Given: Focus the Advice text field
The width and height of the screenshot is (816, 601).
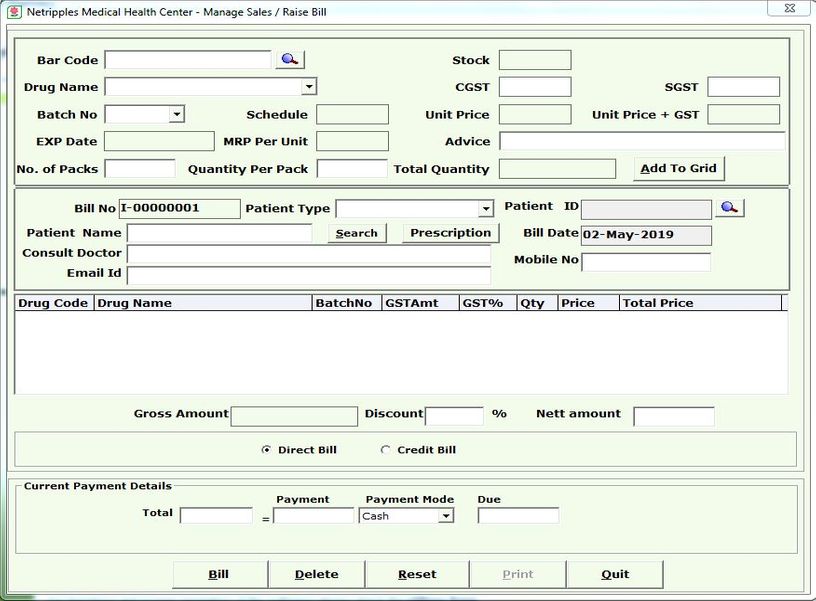Looking at the screenshot, I should point(642,141).
